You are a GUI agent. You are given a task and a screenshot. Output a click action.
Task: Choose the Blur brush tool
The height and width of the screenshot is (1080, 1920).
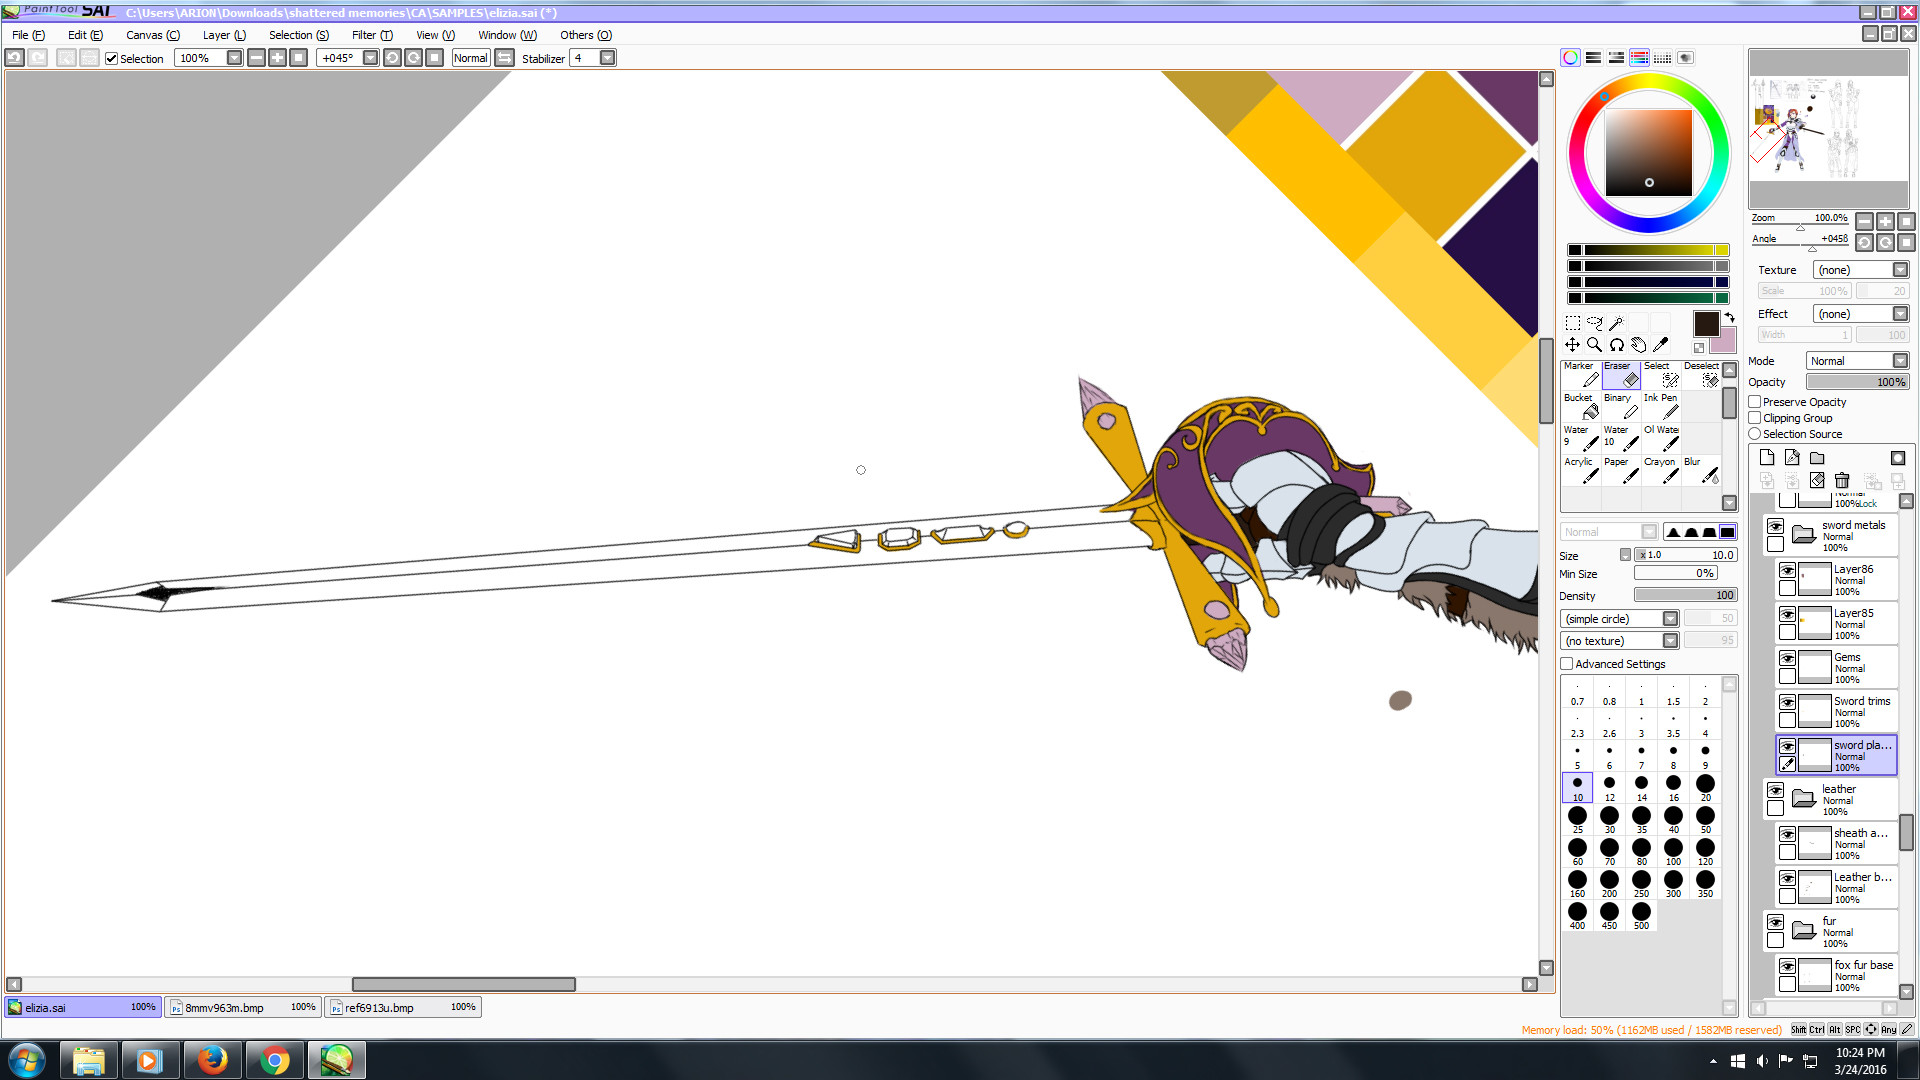1701,470
